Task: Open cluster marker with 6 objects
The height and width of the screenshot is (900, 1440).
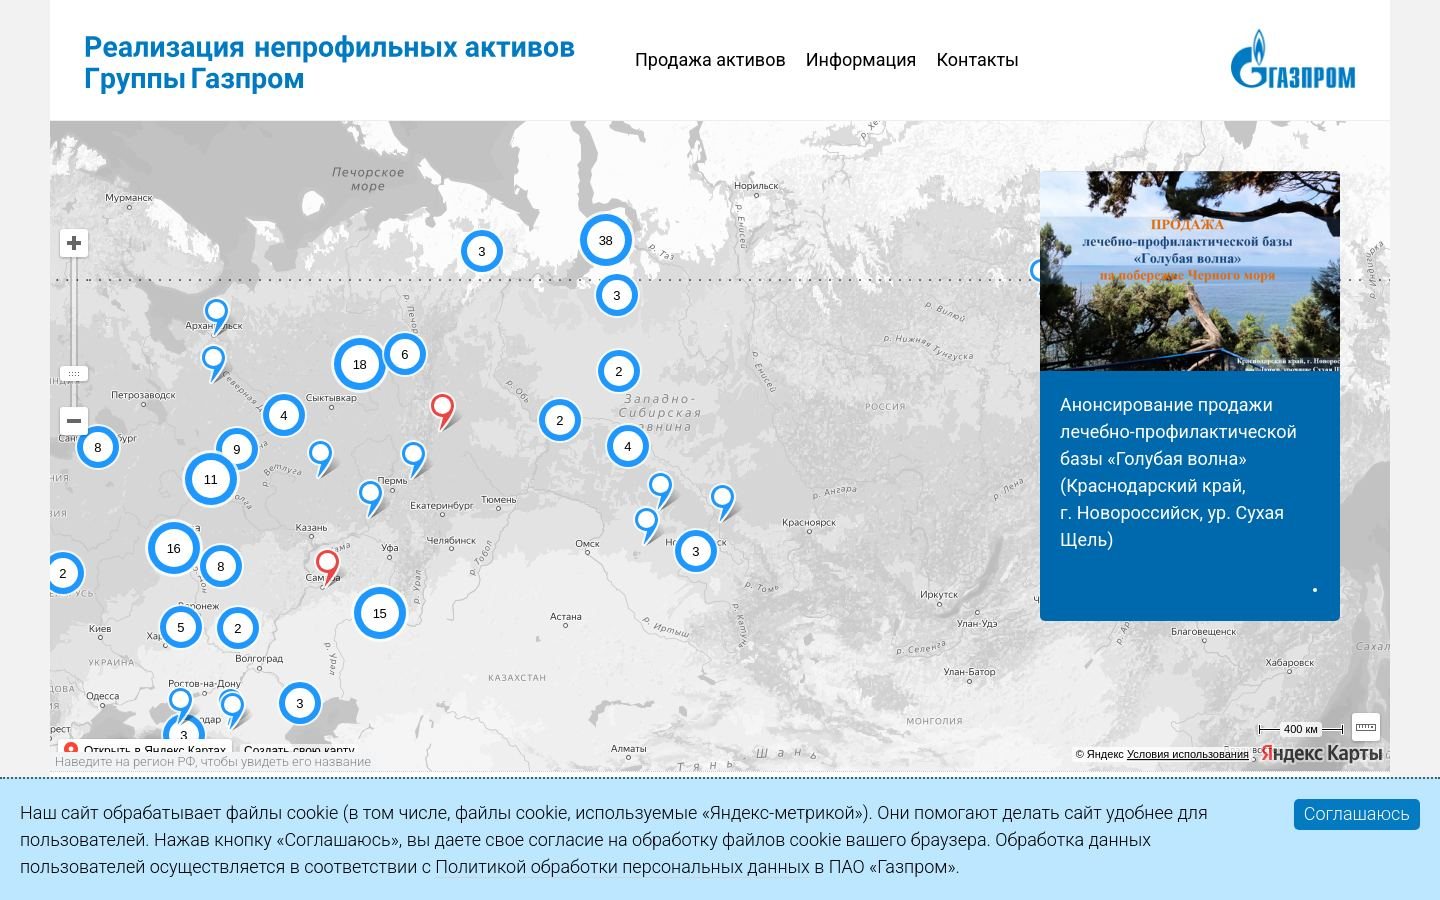Action: click(x=404, y=354)
